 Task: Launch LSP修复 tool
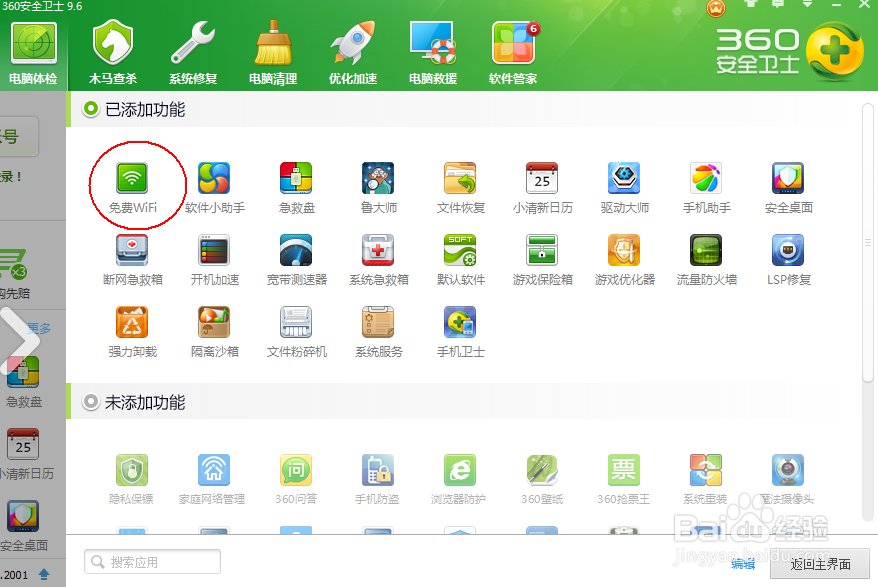coord(788,260)
